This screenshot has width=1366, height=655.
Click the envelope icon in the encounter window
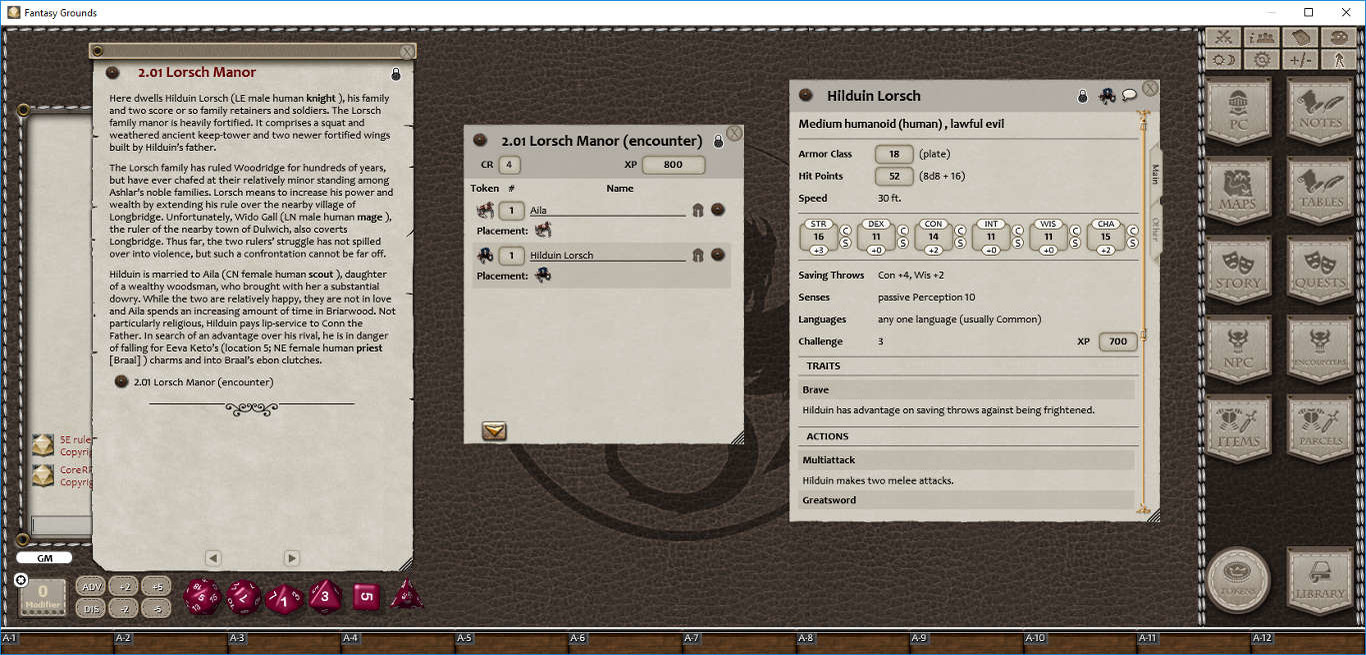tap(493, 431)
